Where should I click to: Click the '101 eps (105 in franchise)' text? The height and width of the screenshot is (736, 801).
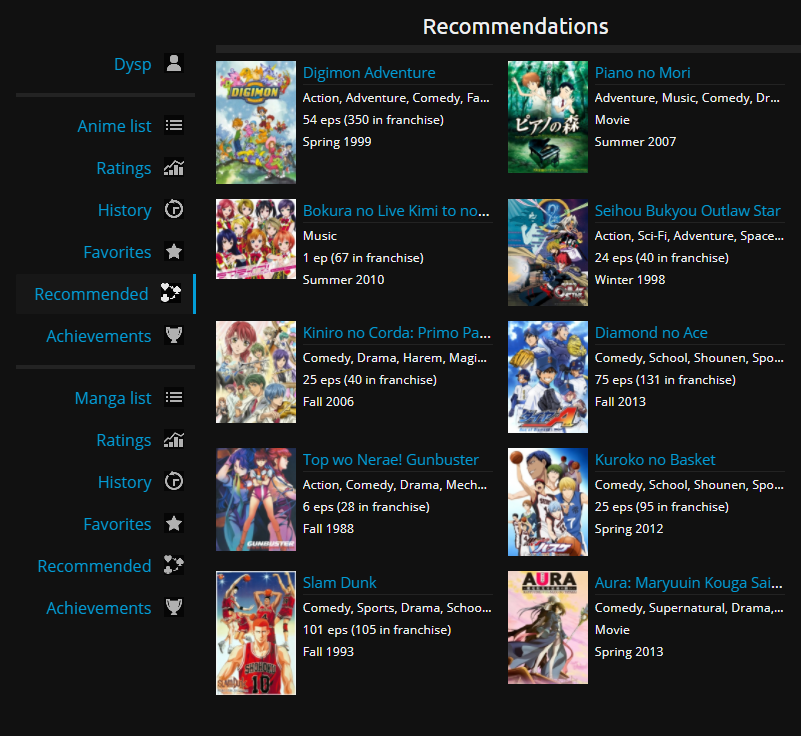(x=377, y=630)
